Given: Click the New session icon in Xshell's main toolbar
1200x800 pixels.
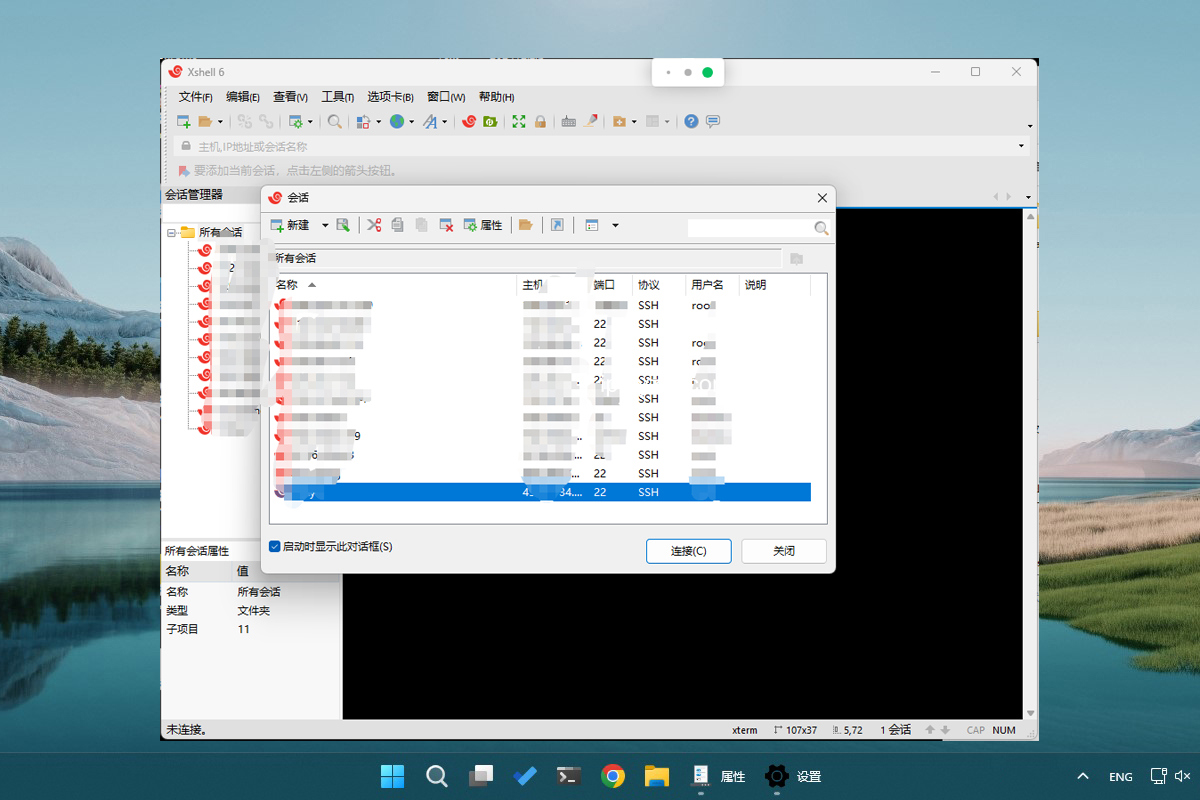Looking at the screenshot, I should coord(184,121).
